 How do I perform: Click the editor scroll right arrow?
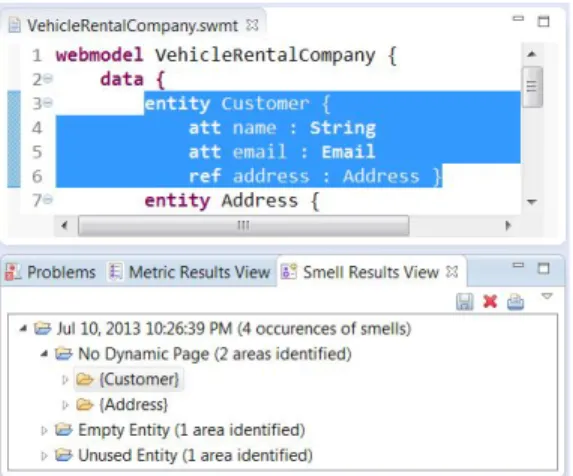[508, 225]
